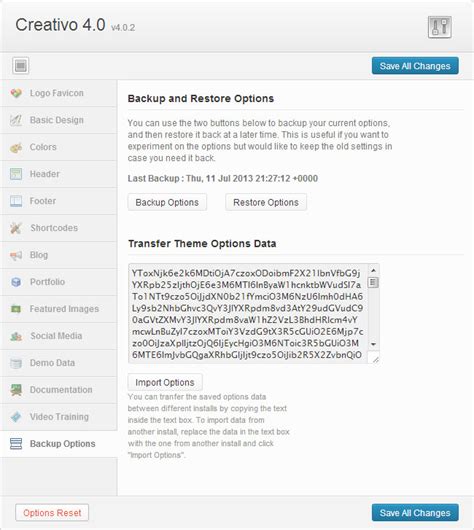The image size is (474, 530).
Task: Click the Backup Options button
Action: pos(167,202)
